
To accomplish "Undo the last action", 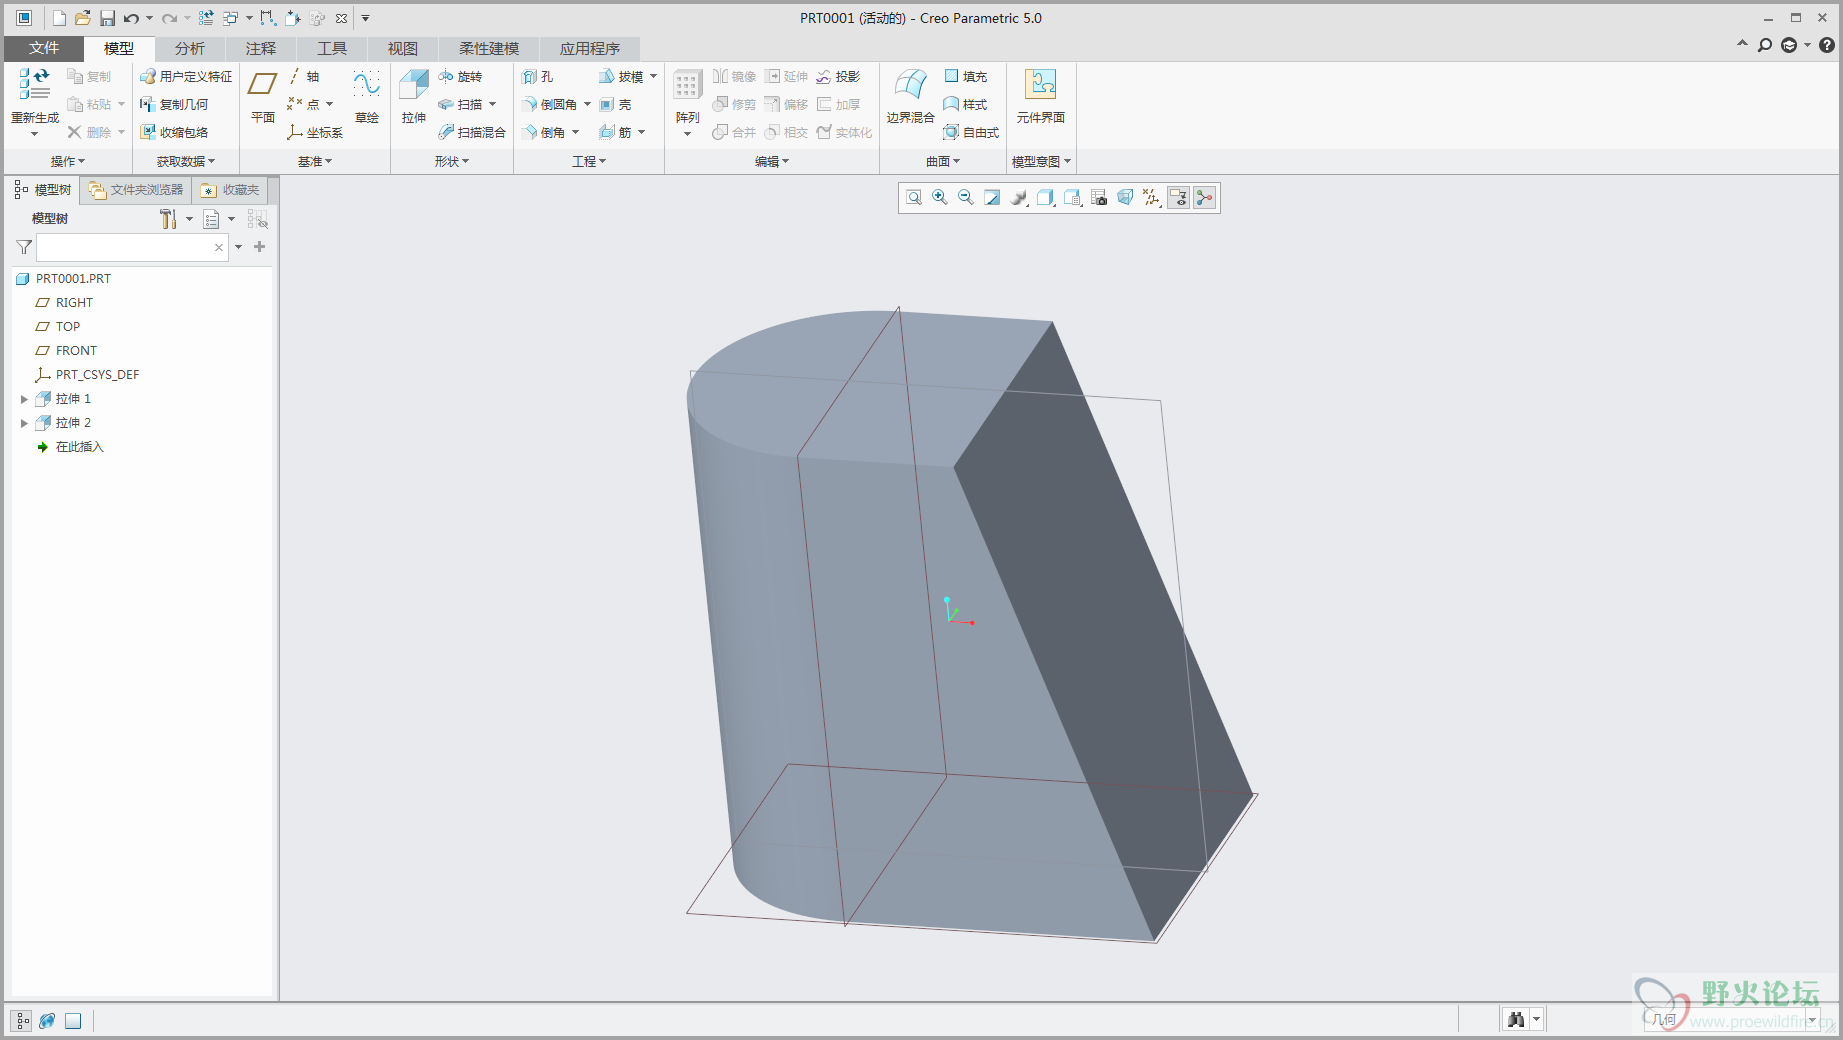I will click(131, 18).
